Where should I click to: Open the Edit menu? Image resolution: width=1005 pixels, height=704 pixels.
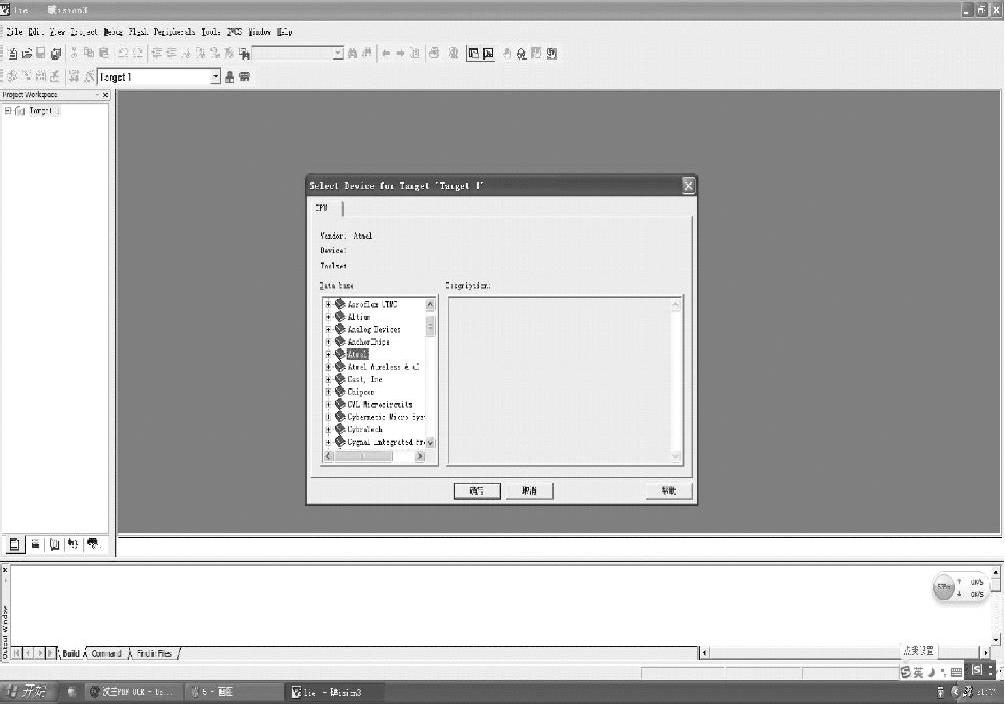(35, 31)
